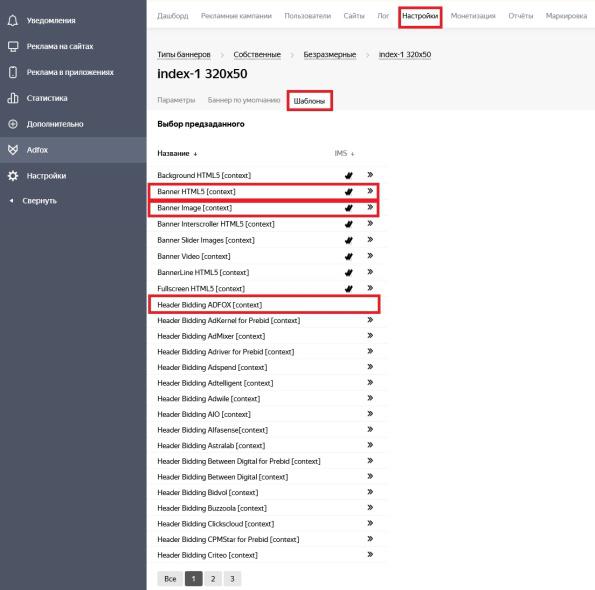Click the IMS hand icon for Banner Video row

[349, 256]
